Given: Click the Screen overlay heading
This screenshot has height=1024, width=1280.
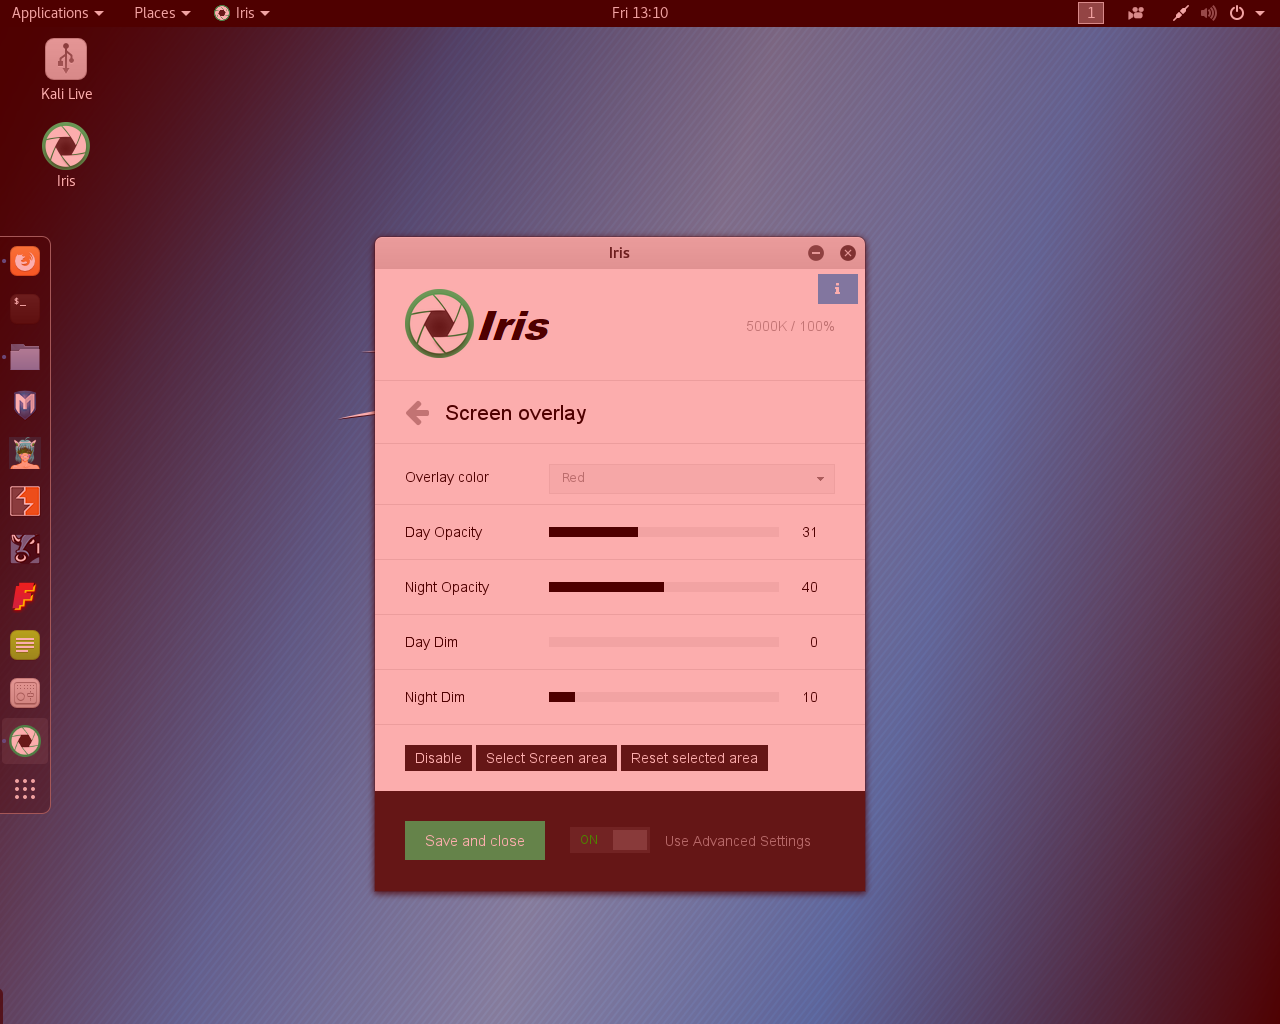Looking at the screenshot, I should tap(516, 413).
